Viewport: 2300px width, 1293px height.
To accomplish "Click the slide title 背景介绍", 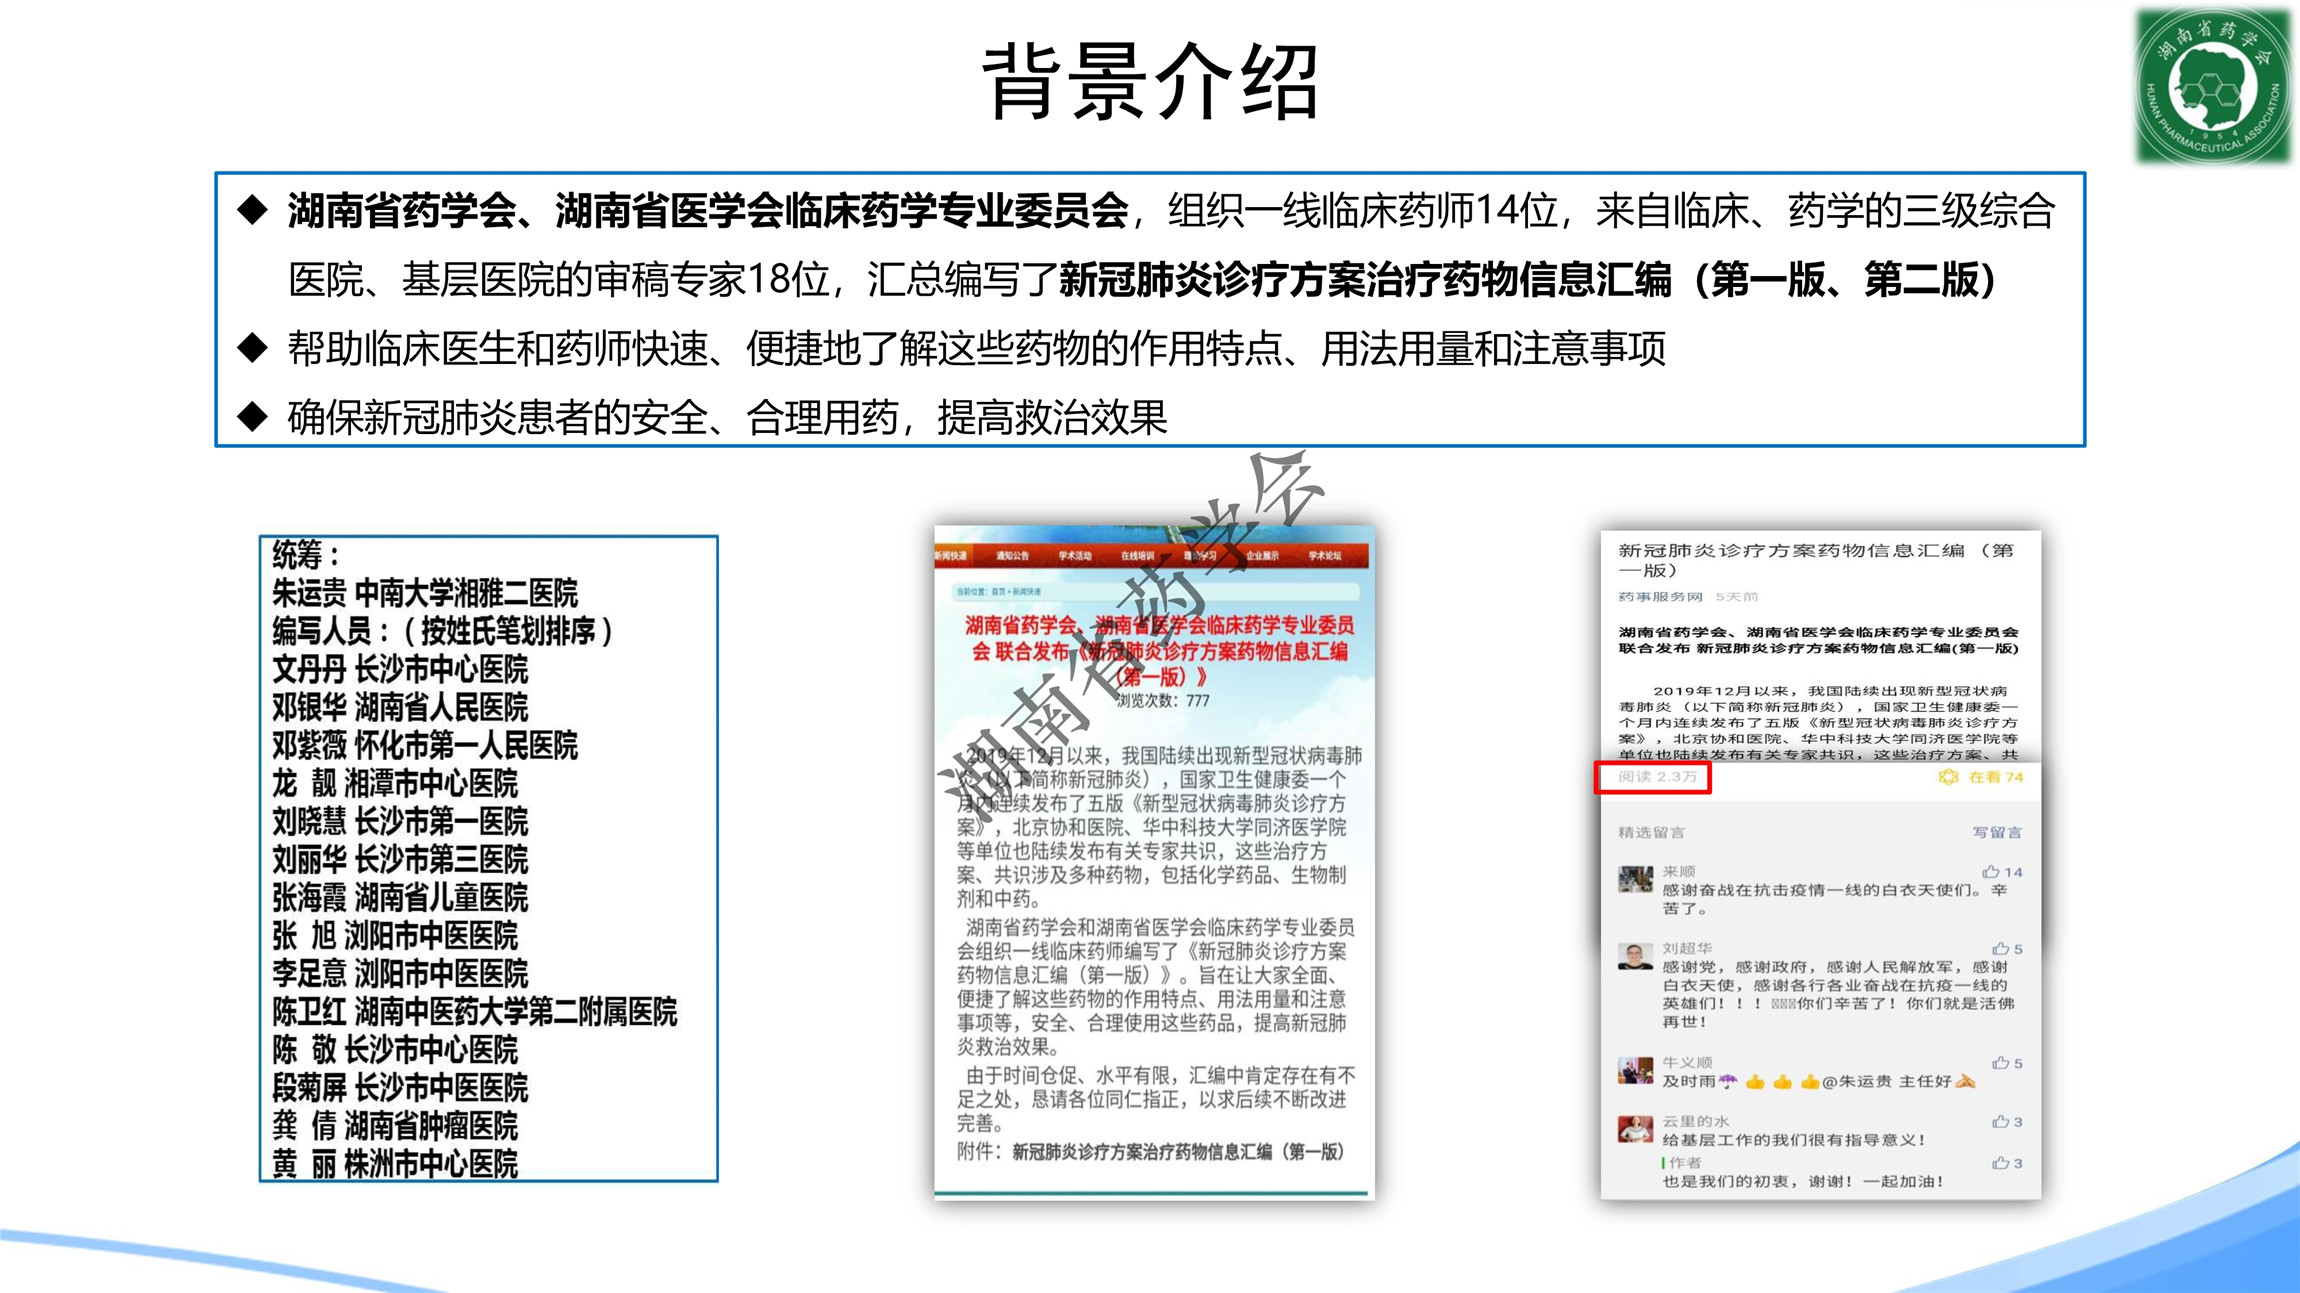I will (1150, 82).
